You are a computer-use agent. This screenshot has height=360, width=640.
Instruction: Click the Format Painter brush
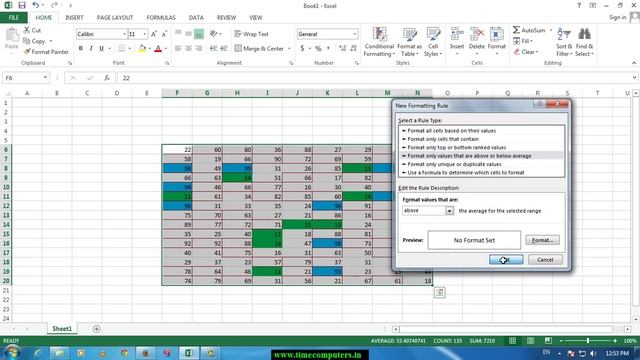click(27, 52)
